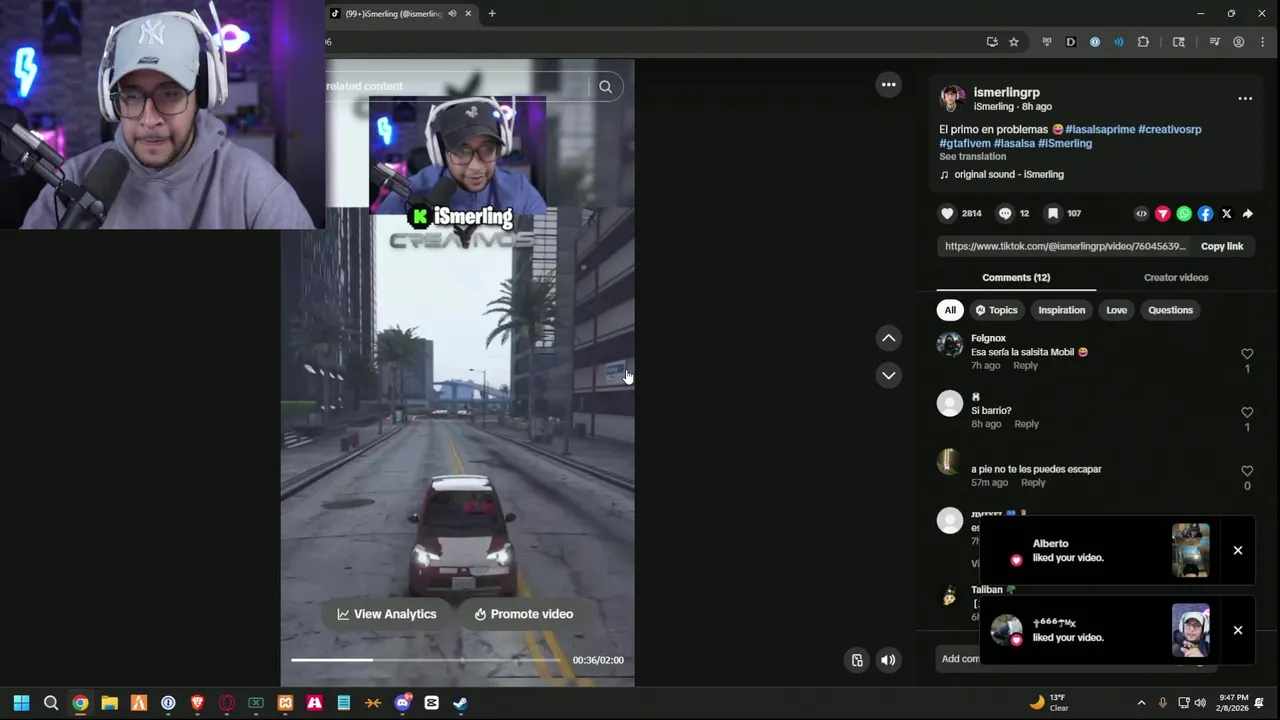The height and width of the screenshot is (720, 1280).
Task: Open comments via the speech bubble icon
Action: (x=1005, y=213)
